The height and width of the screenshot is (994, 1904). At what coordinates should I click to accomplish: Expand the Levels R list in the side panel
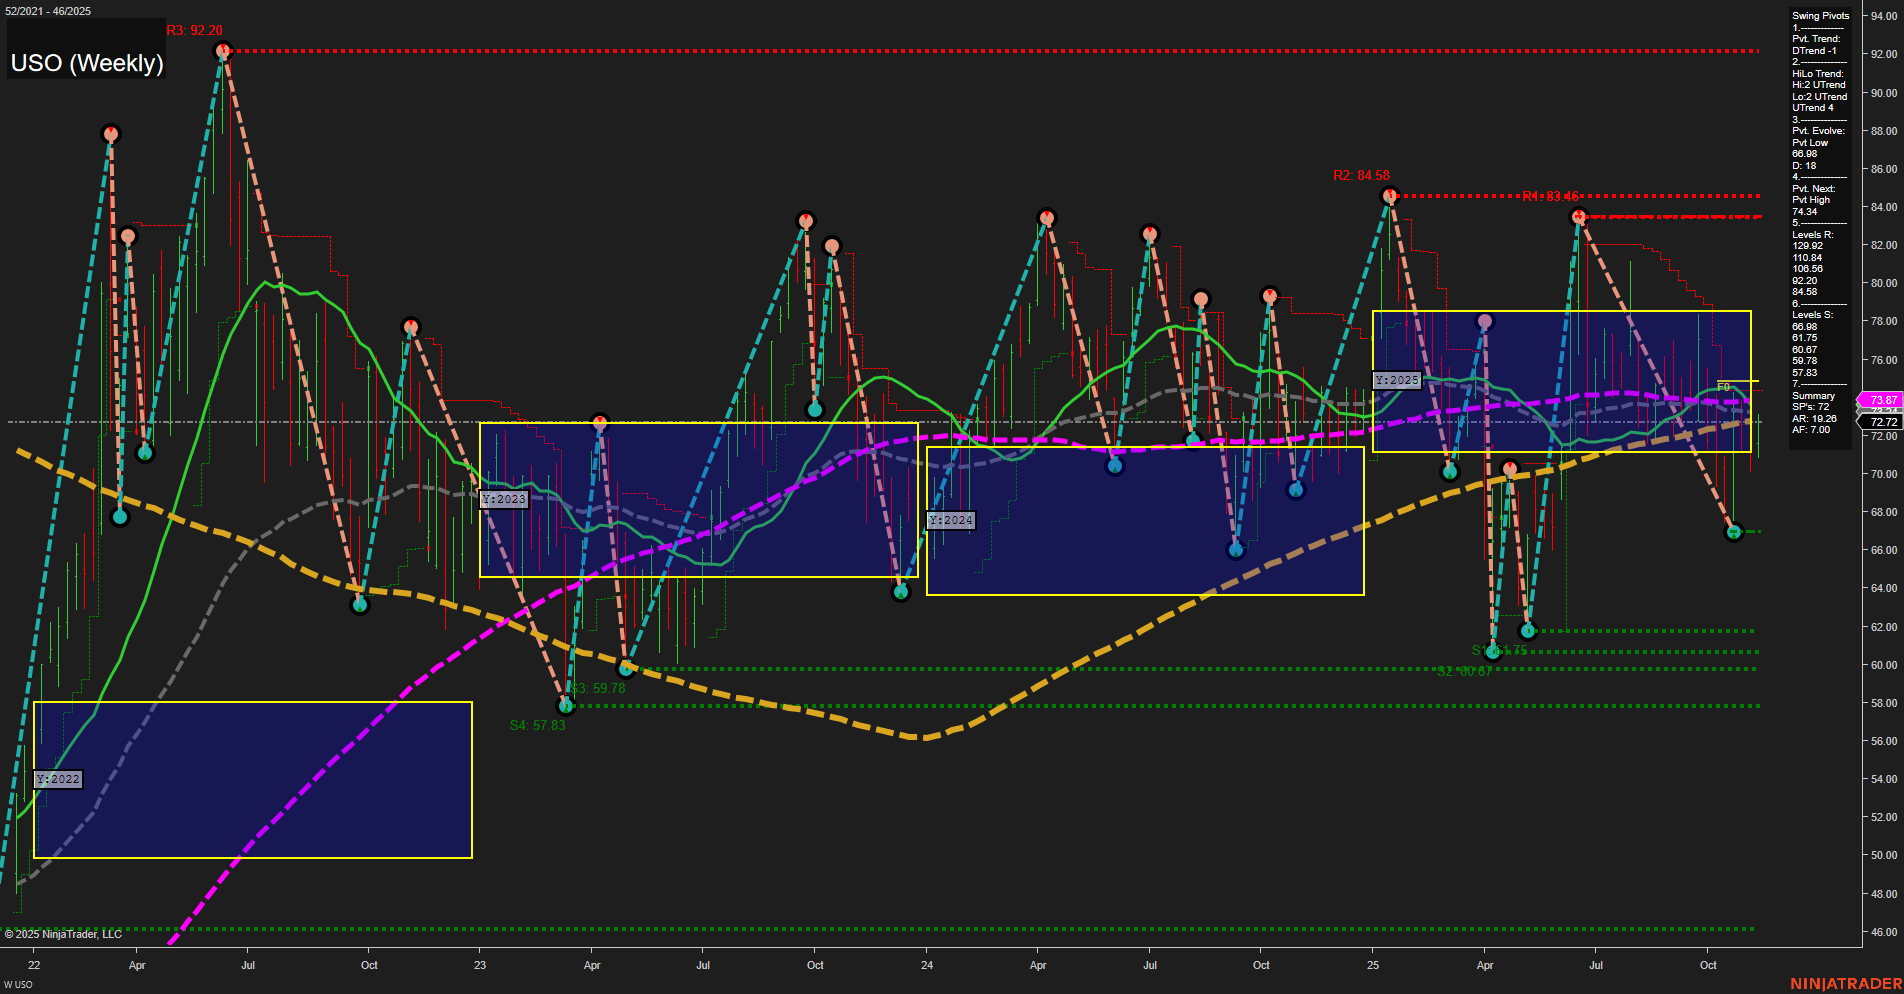click(1811, 234)
